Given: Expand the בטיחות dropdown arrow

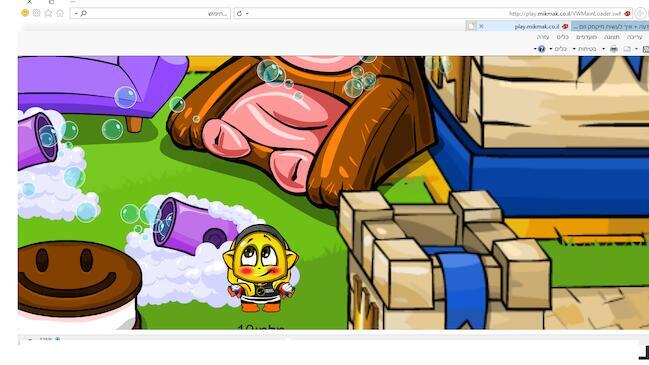Looking at the screenshot, I should [x=574, y=49].
